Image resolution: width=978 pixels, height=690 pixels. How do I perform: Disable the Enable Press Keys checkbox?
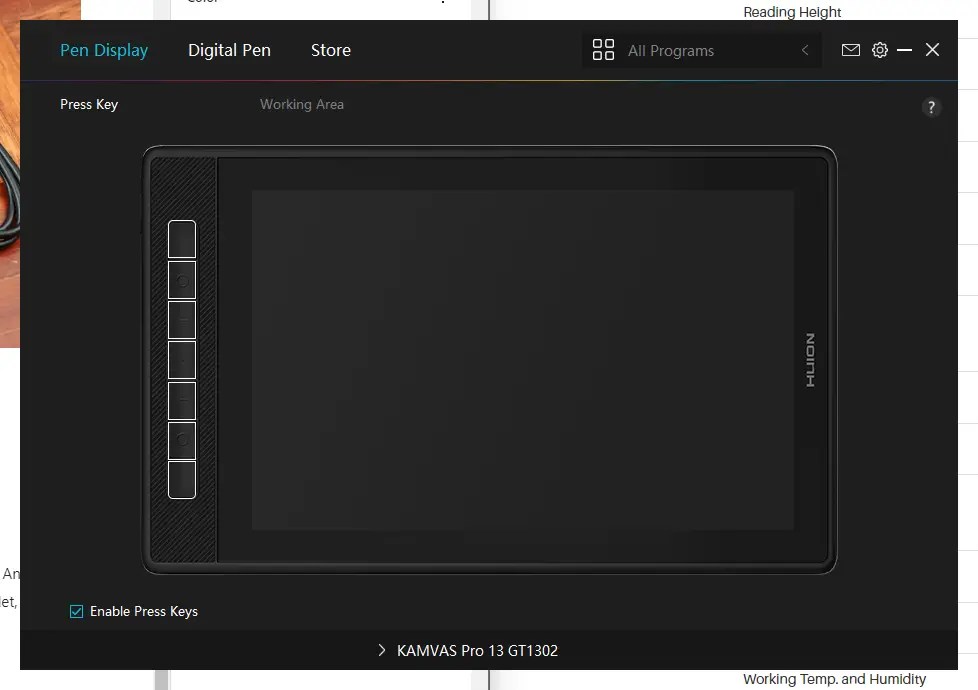pyautogui.click(x=76, y=611)
